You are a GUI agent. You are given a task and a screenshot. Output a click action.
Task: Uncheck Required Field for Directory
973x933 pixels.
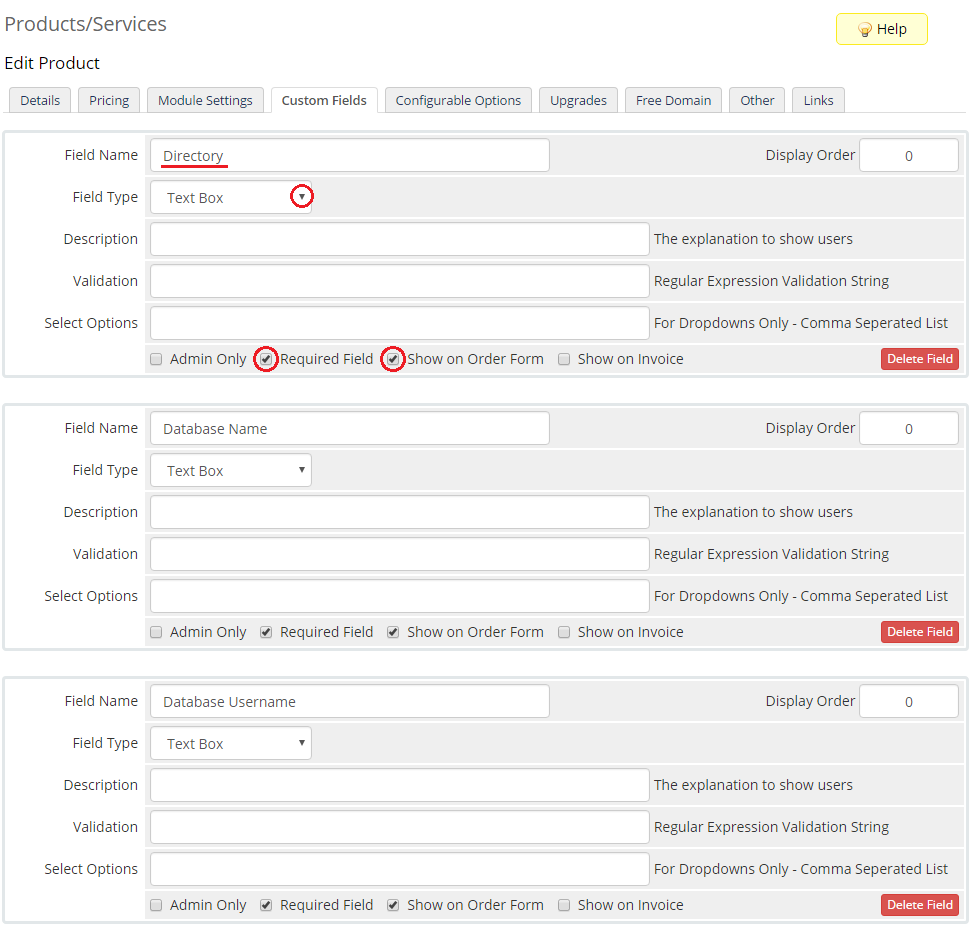266,359
